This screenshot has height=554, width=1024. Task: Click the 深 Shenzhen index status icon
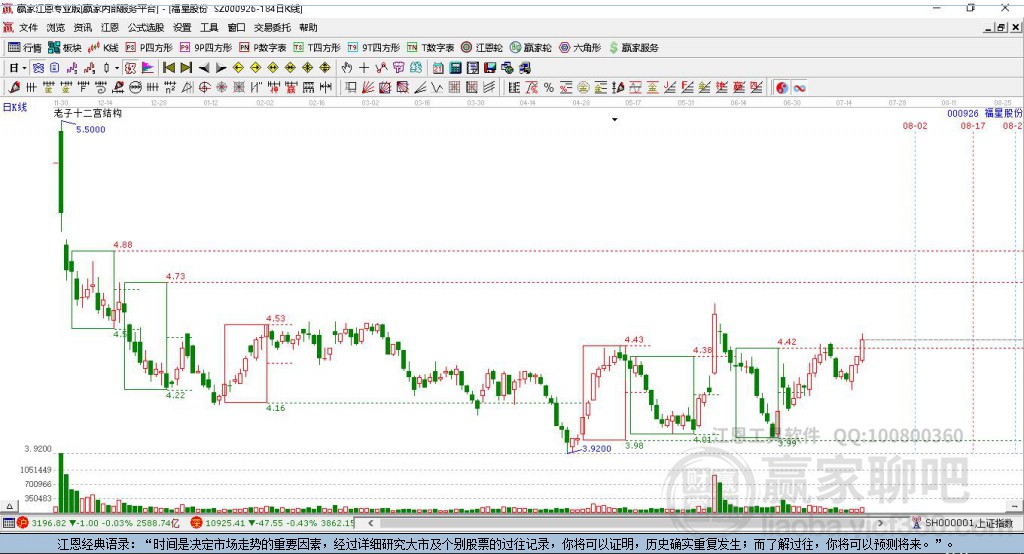pyautogui.click(x=197, y=523)
